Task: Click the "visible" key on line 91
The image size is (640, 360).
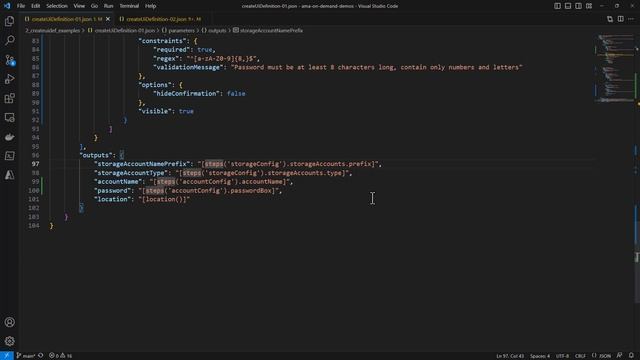Action: [155, 111]
